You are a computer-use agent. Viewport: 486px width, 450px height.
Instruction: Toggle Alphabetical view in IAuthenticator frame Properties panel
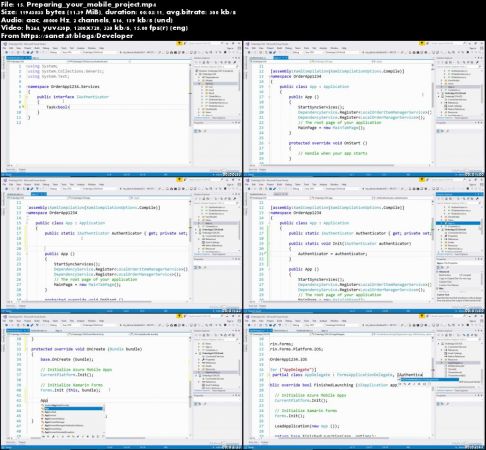(200, 131)
